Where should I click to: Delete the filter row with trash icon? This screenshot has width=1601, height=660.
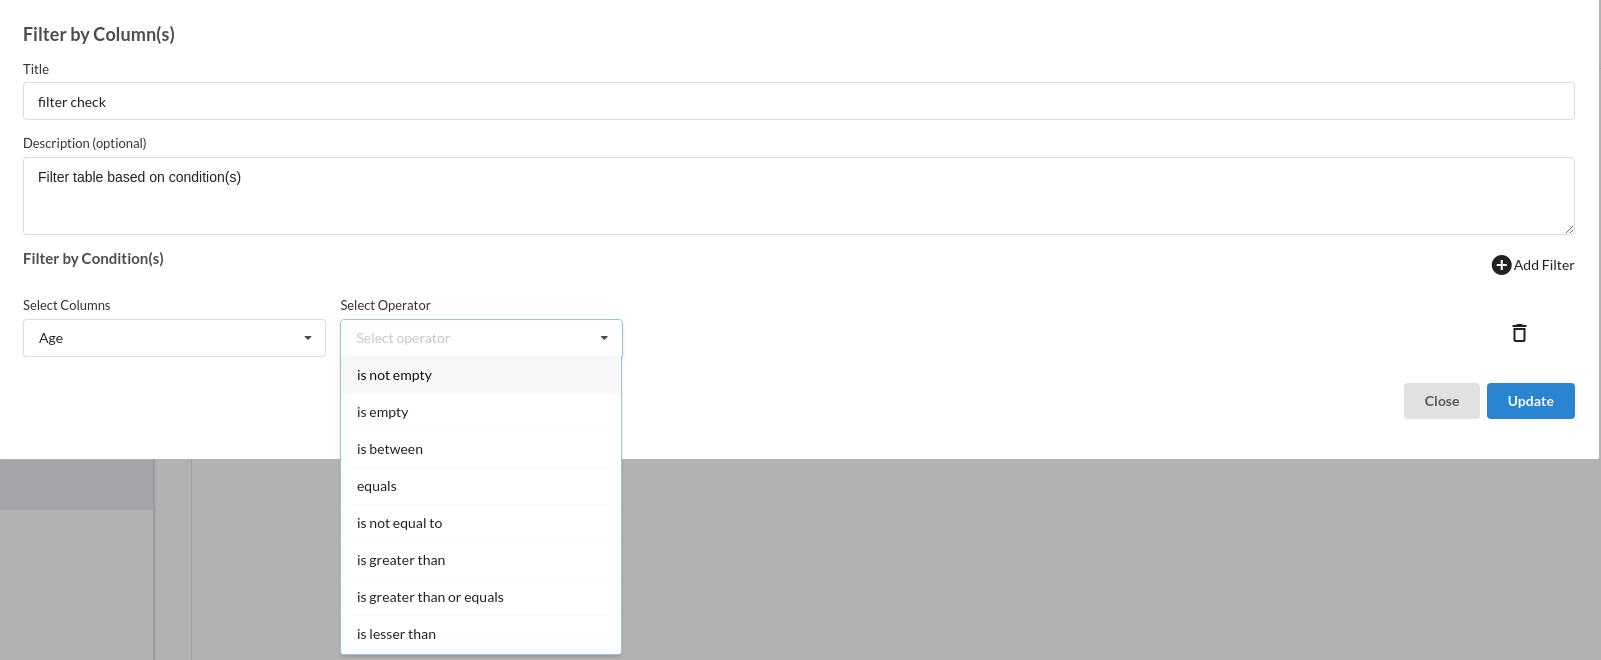coord(1519,333)
